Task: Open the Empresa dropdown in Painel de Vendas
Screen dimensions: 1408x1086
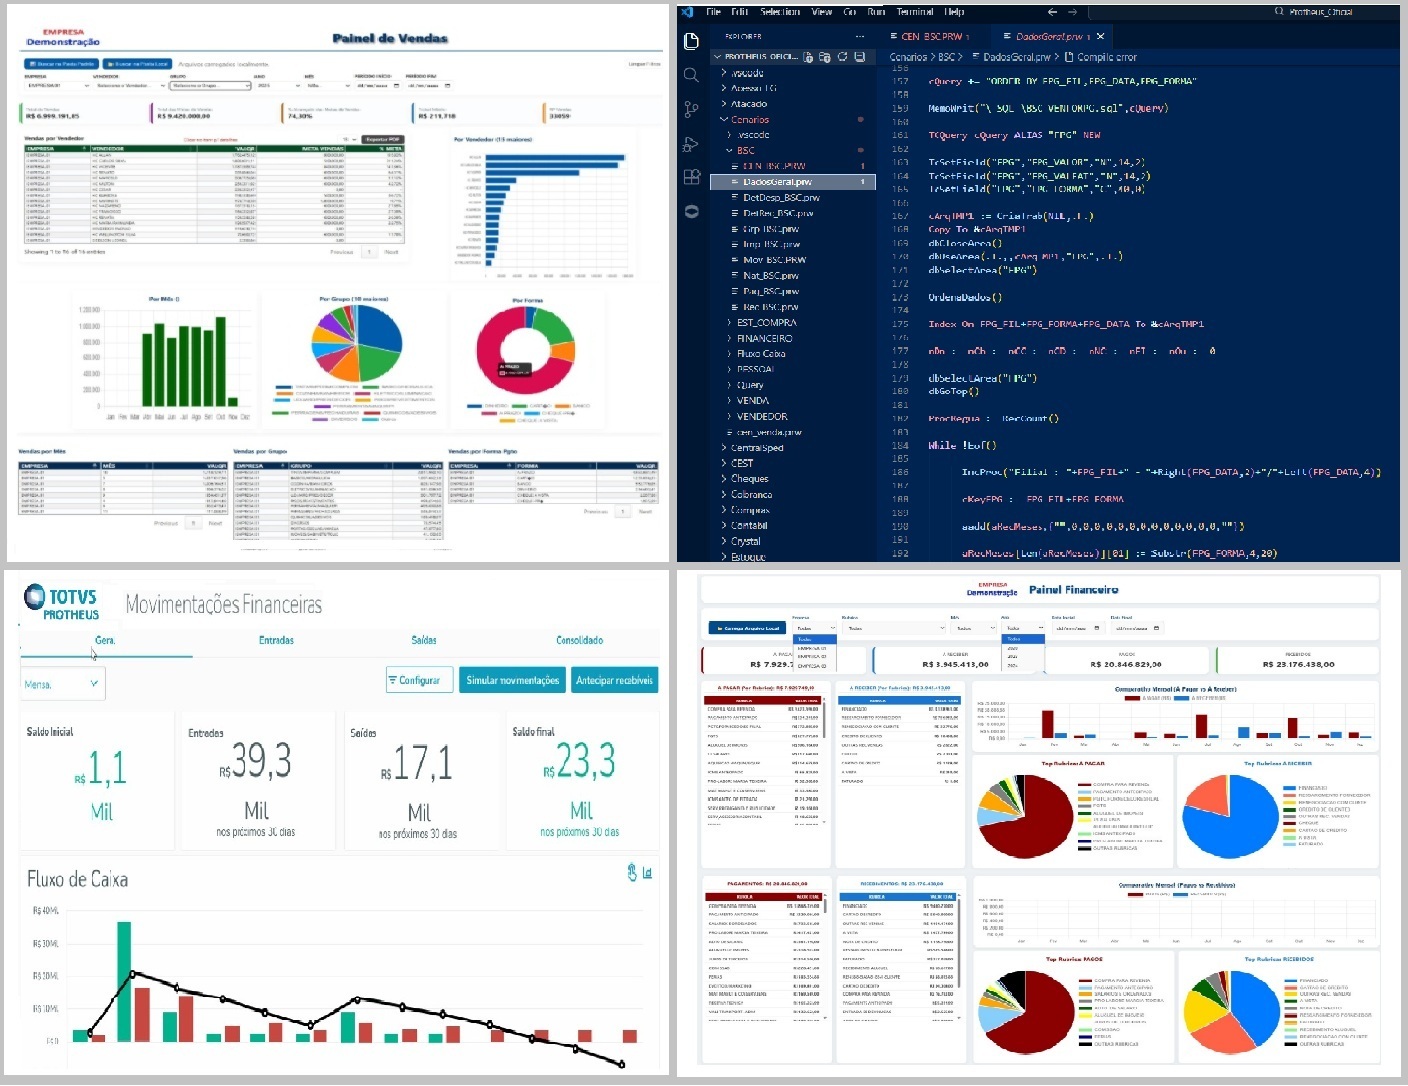Action: coord(56,86)
